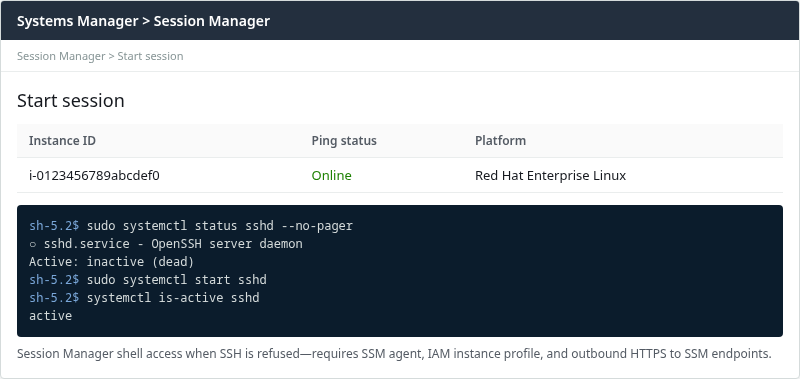800x379 pixels.
Task: Click the Session Manager shell access note caption
Action: 394,353
